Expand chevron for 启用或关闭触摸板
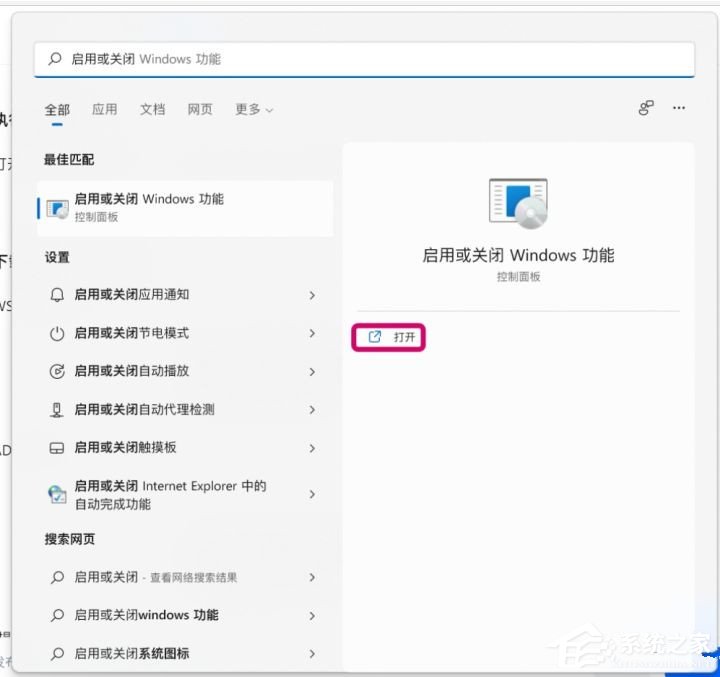This screenshot has width=720, height=677. click(x=312, y=448)
